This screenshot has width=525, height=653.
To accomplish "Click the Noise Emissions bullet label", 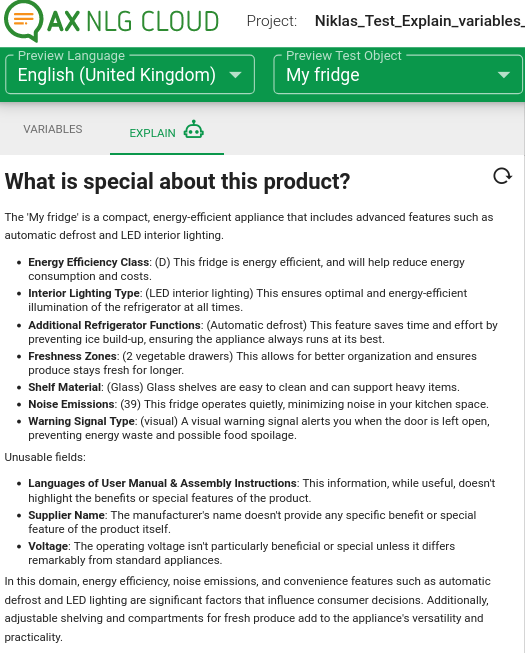I will pos(71,404).
